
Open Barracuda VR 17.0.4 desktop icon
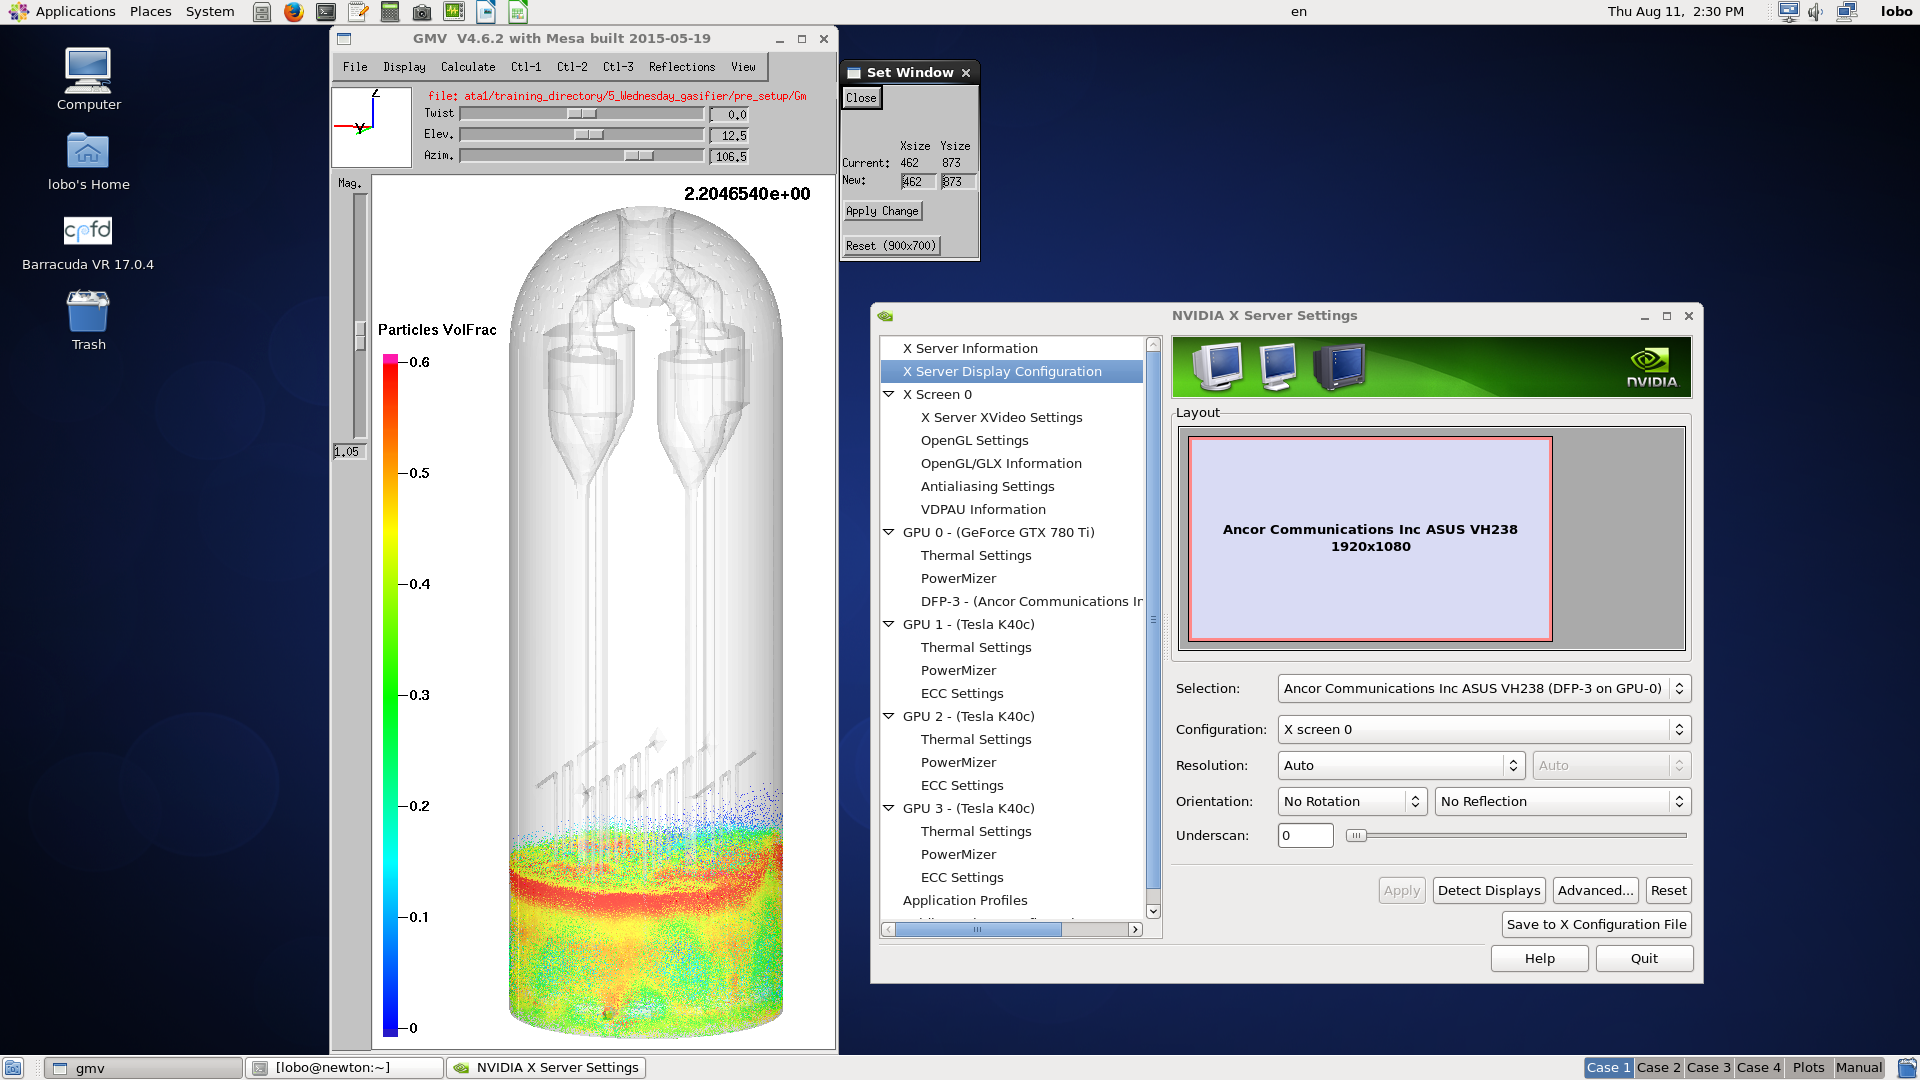click(88, 231)
